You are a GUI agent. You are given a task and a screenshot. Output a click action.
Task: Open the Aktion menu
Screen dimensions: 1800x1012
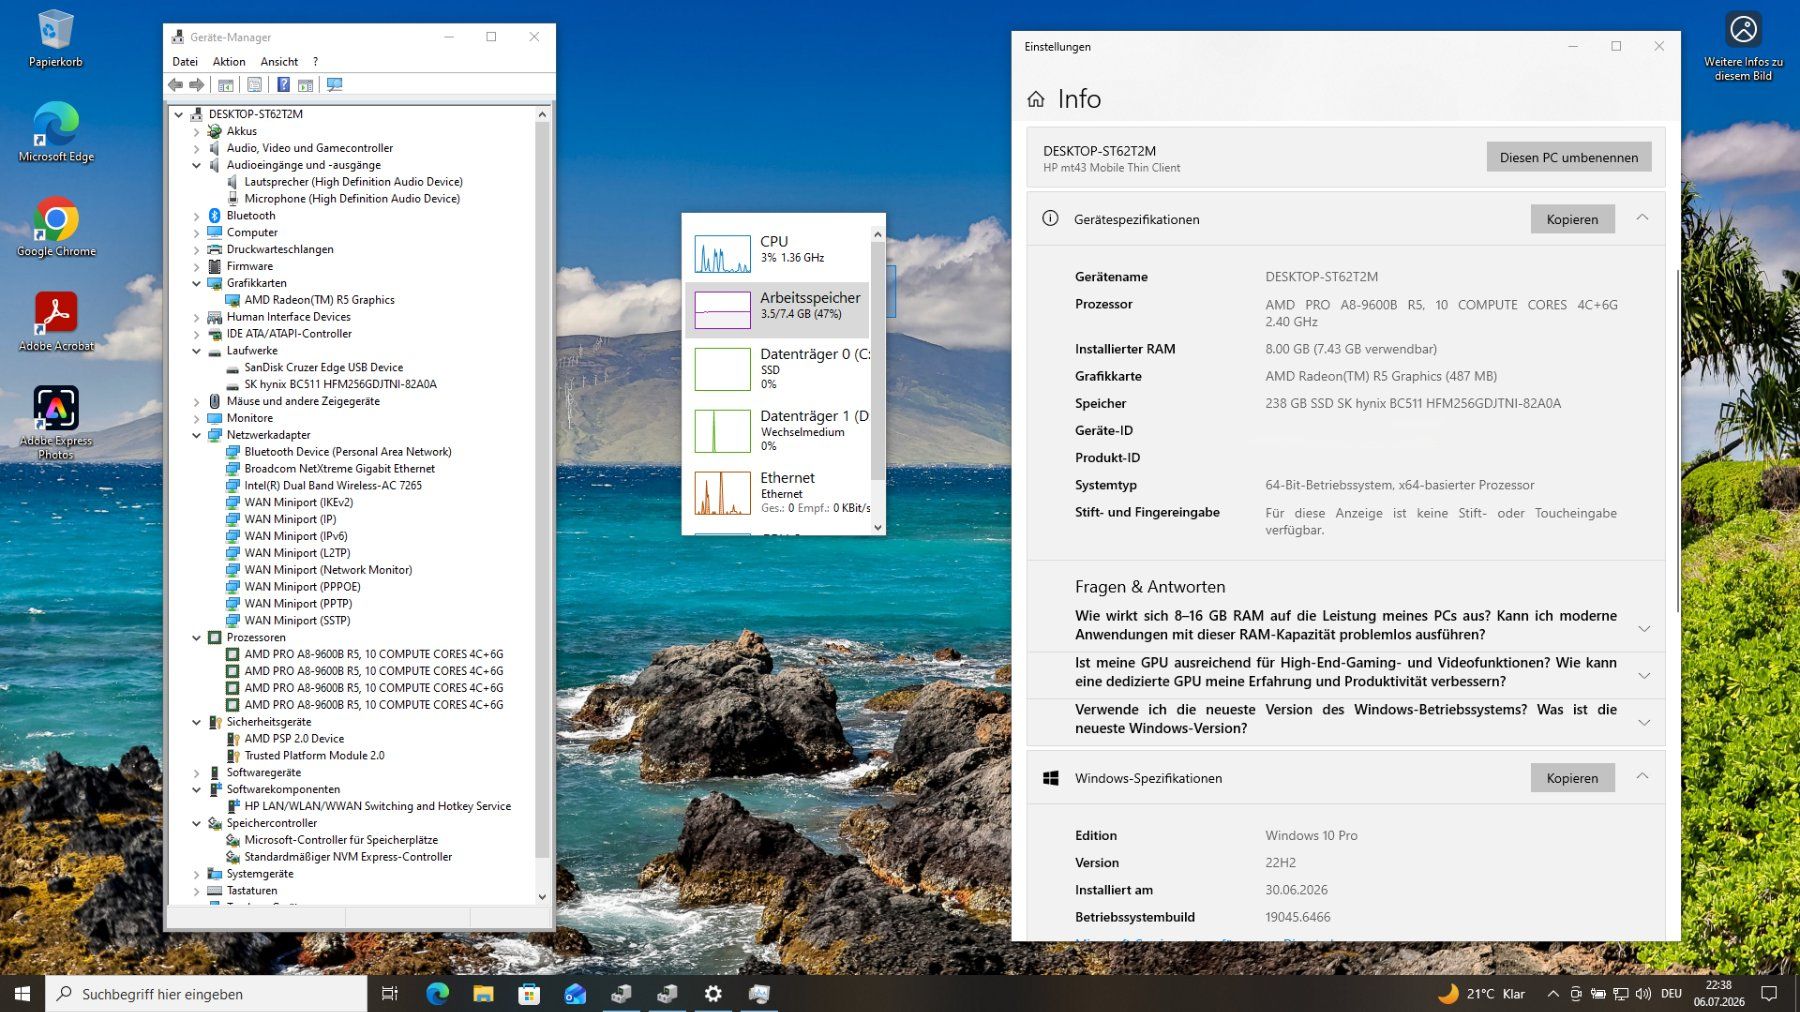click(x=229, y=62)
